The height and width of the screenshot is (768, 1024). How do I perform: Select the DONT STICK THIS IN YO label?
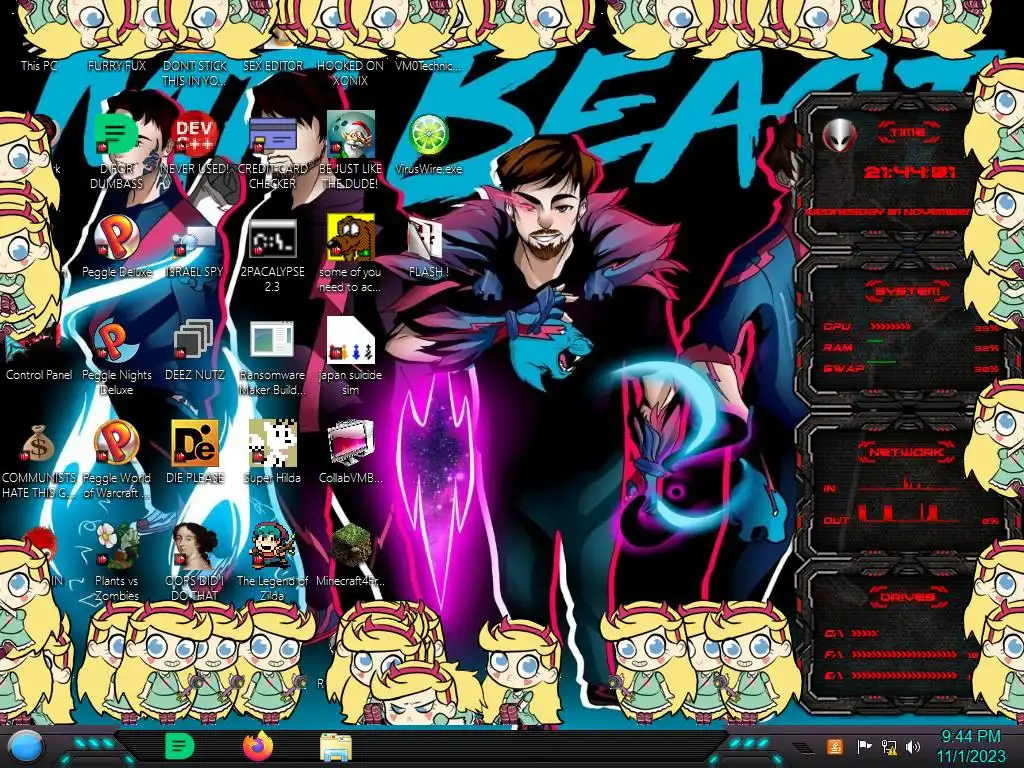[x=195, y=73]
